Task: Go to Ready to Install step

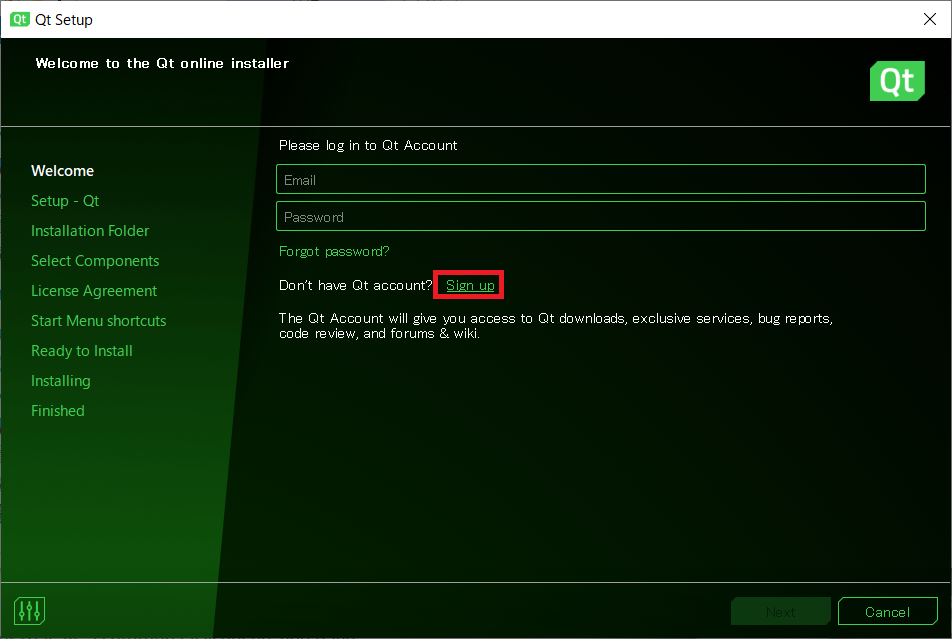Action: tap(82, 350)
